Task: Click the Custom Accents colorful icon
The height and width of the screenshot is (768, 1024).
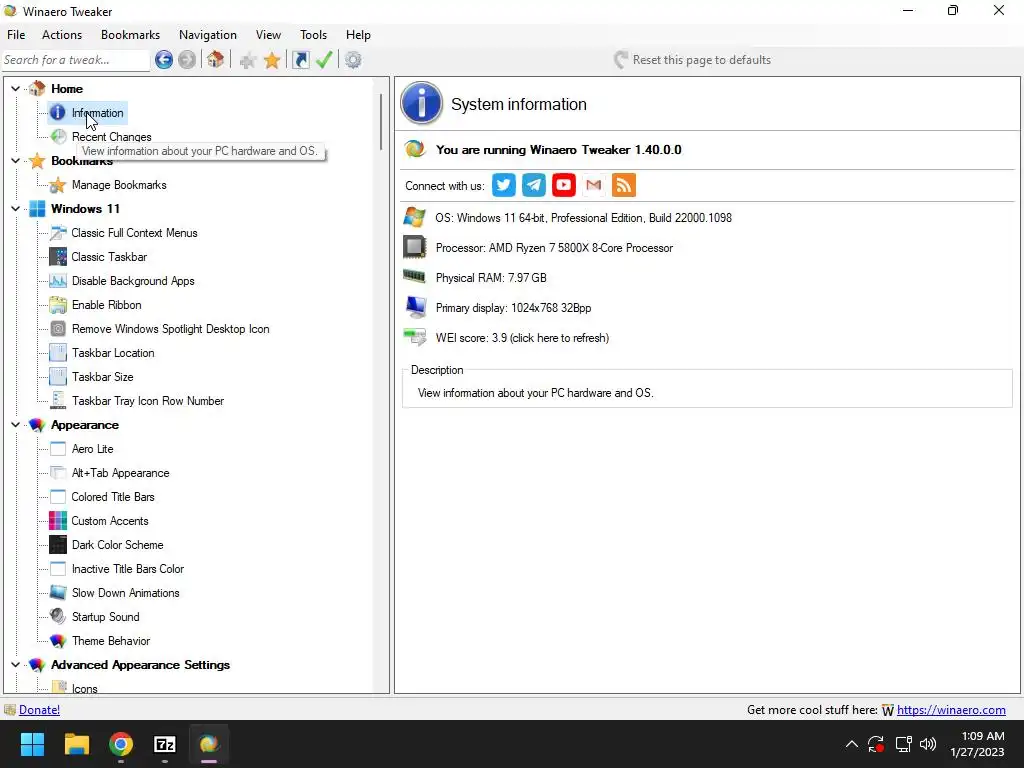Action: coord(58,521)
